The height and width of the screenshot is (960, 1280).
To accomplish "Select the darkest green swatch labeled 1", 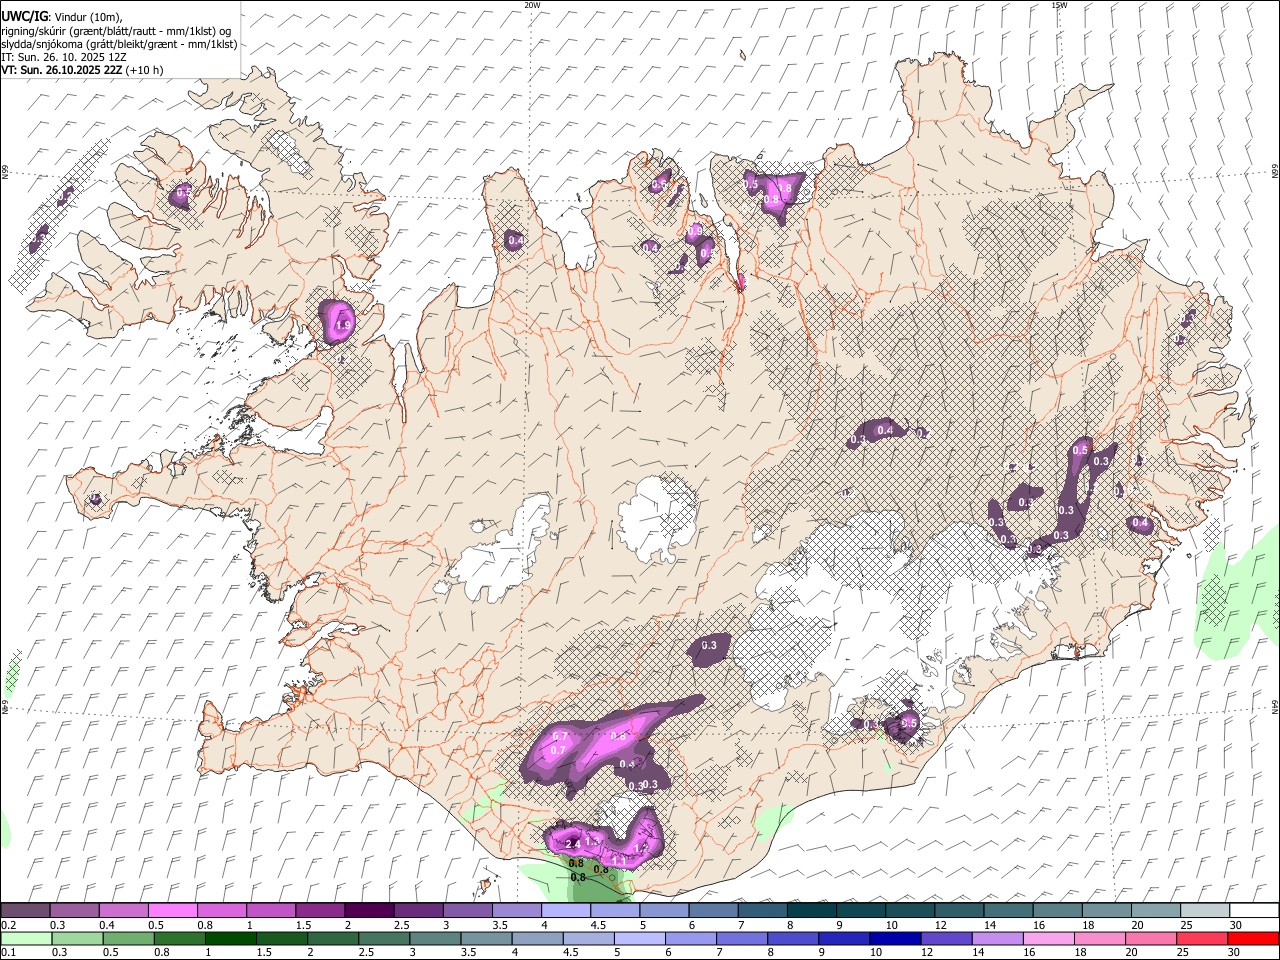I will tap(230, 938).
